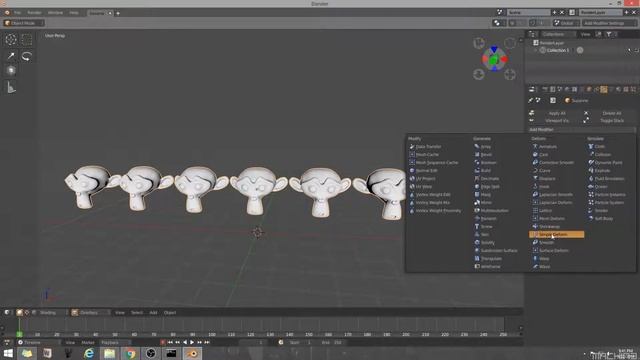This screenshot has height=360, width=640.
Task: Click the pan view gizmo icon
Action: 510,74
